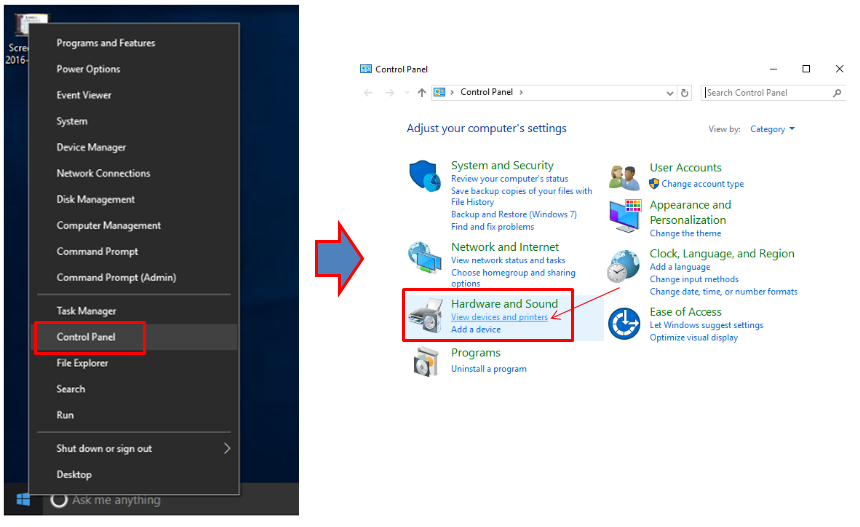Click the Ask me anything search box
This screenshot has width=860, height=527.
coord(170,500)
